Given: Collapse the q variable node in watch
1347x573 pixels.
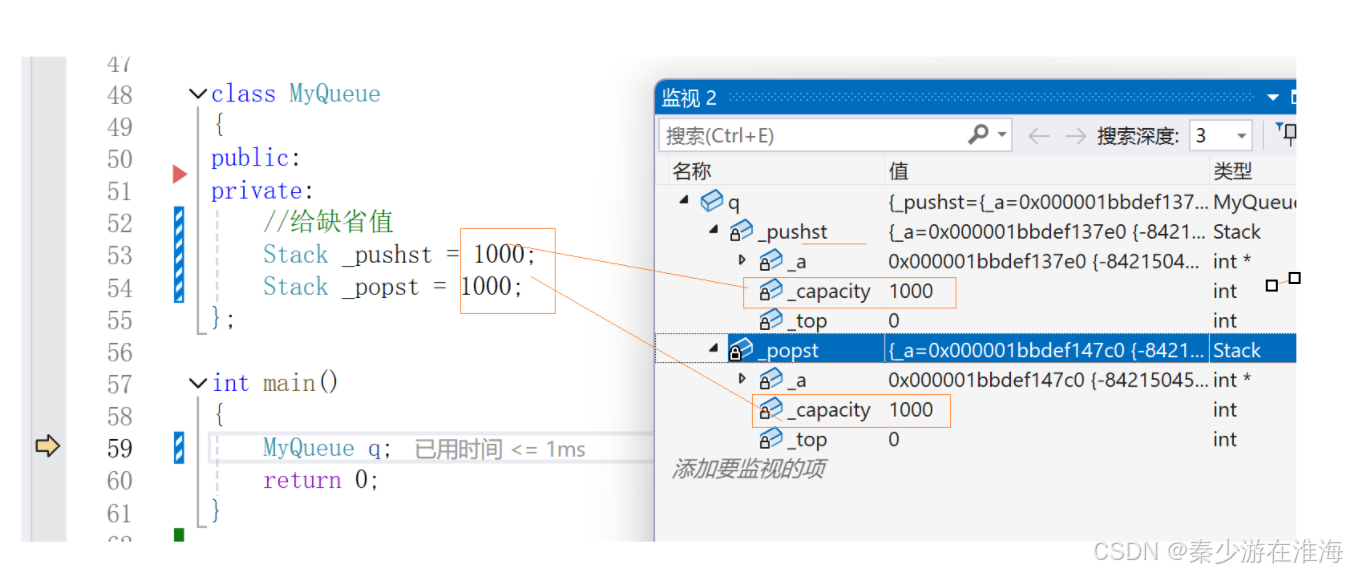Looking at the screenshot, I should (685, 200).
